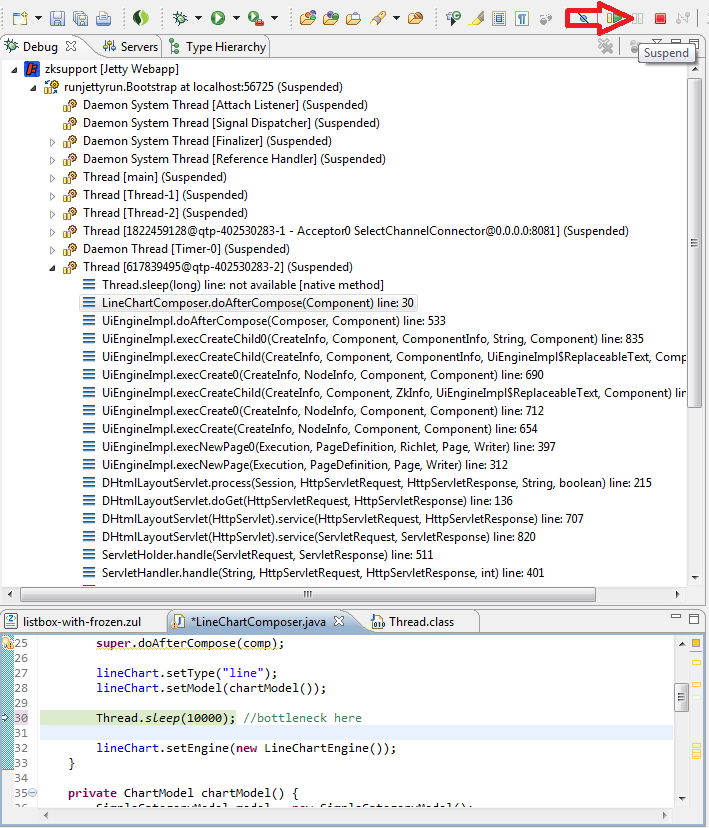The width and height of the screenshot is (709, 828).
Task: Select the Thread.sleep(long) stack frame
Action: tap(242, 285)
